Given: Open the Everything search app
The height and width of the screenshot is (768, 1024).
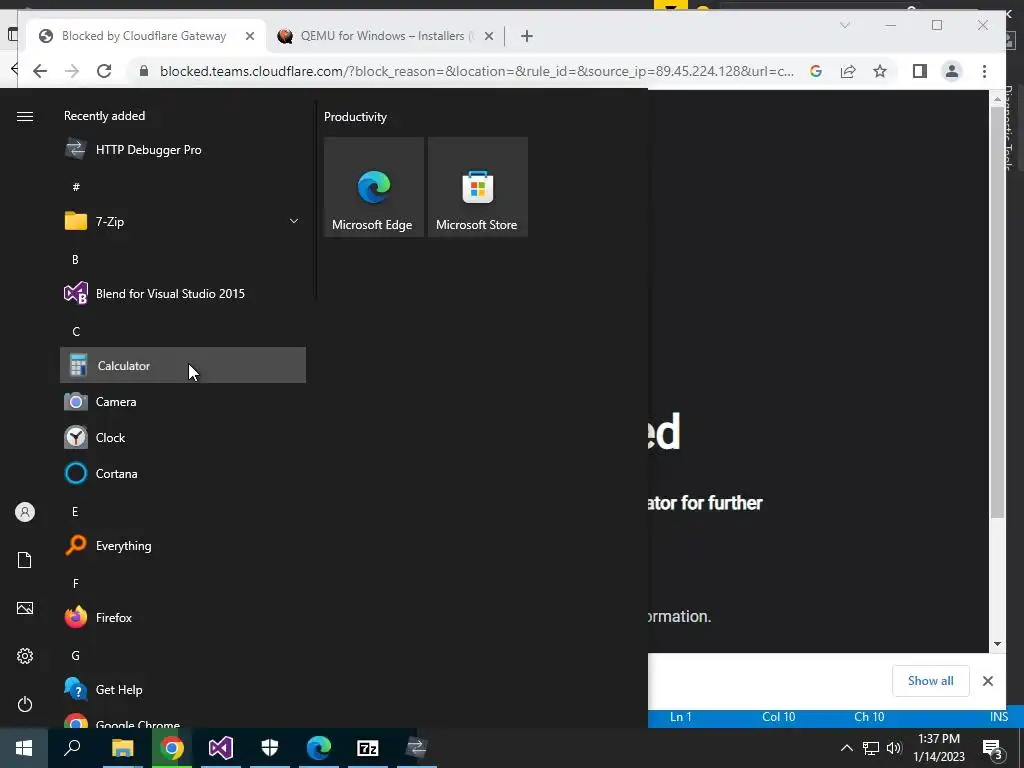Looking at the screenshot, I should pos(183,545).
